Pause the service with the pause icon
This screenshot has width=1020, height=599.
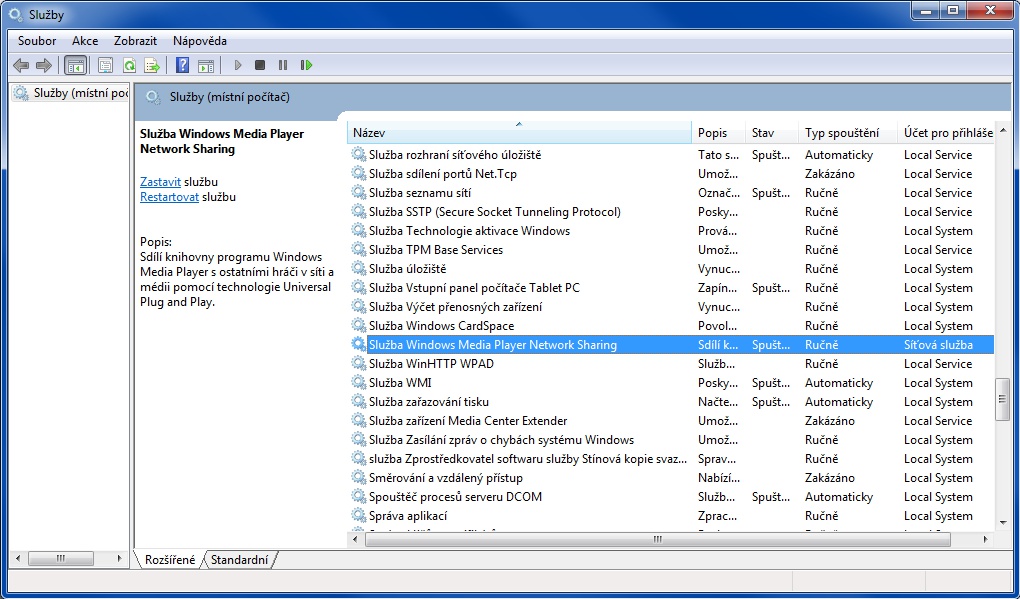click(x=283, y=65)
